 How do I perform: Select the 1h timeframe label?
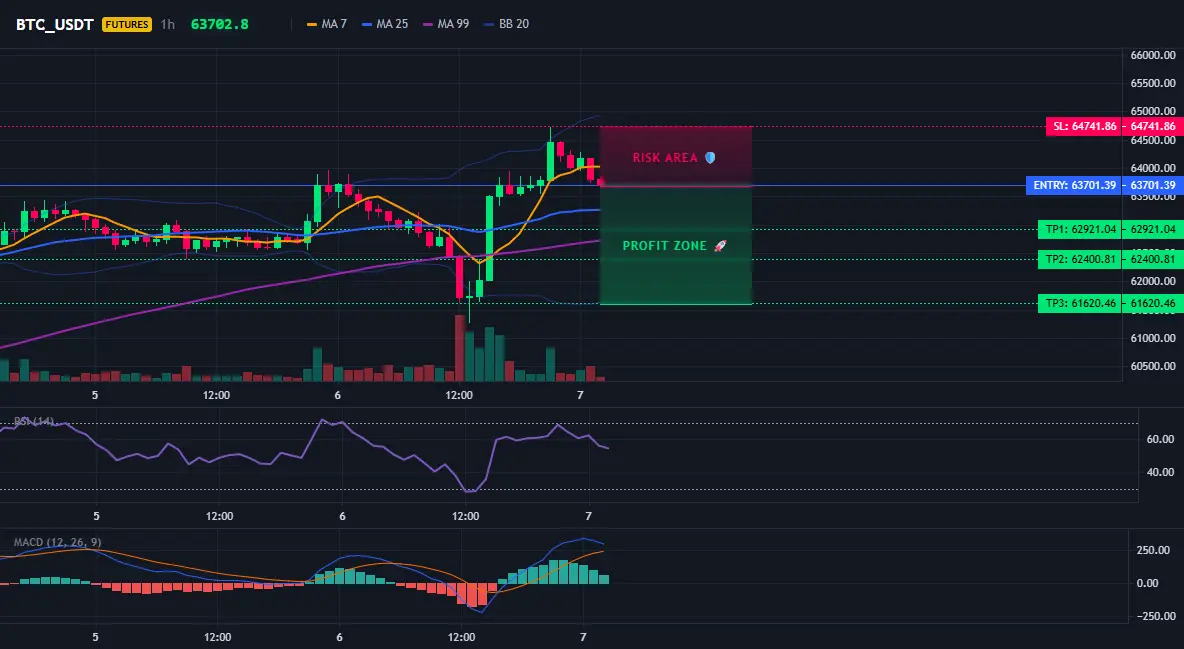[x=168, y=24]
